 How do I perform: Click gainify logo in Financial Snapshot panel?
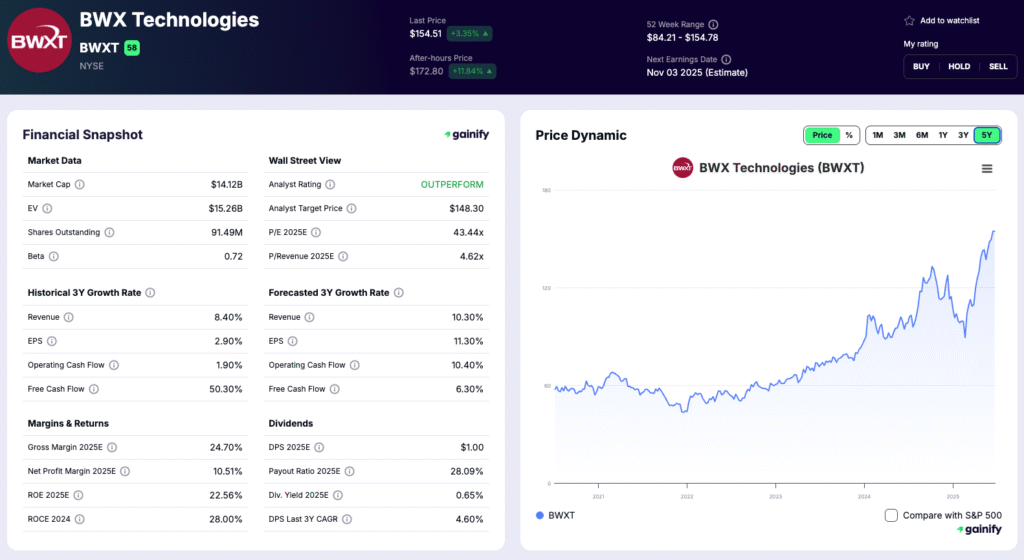[466, 134]
